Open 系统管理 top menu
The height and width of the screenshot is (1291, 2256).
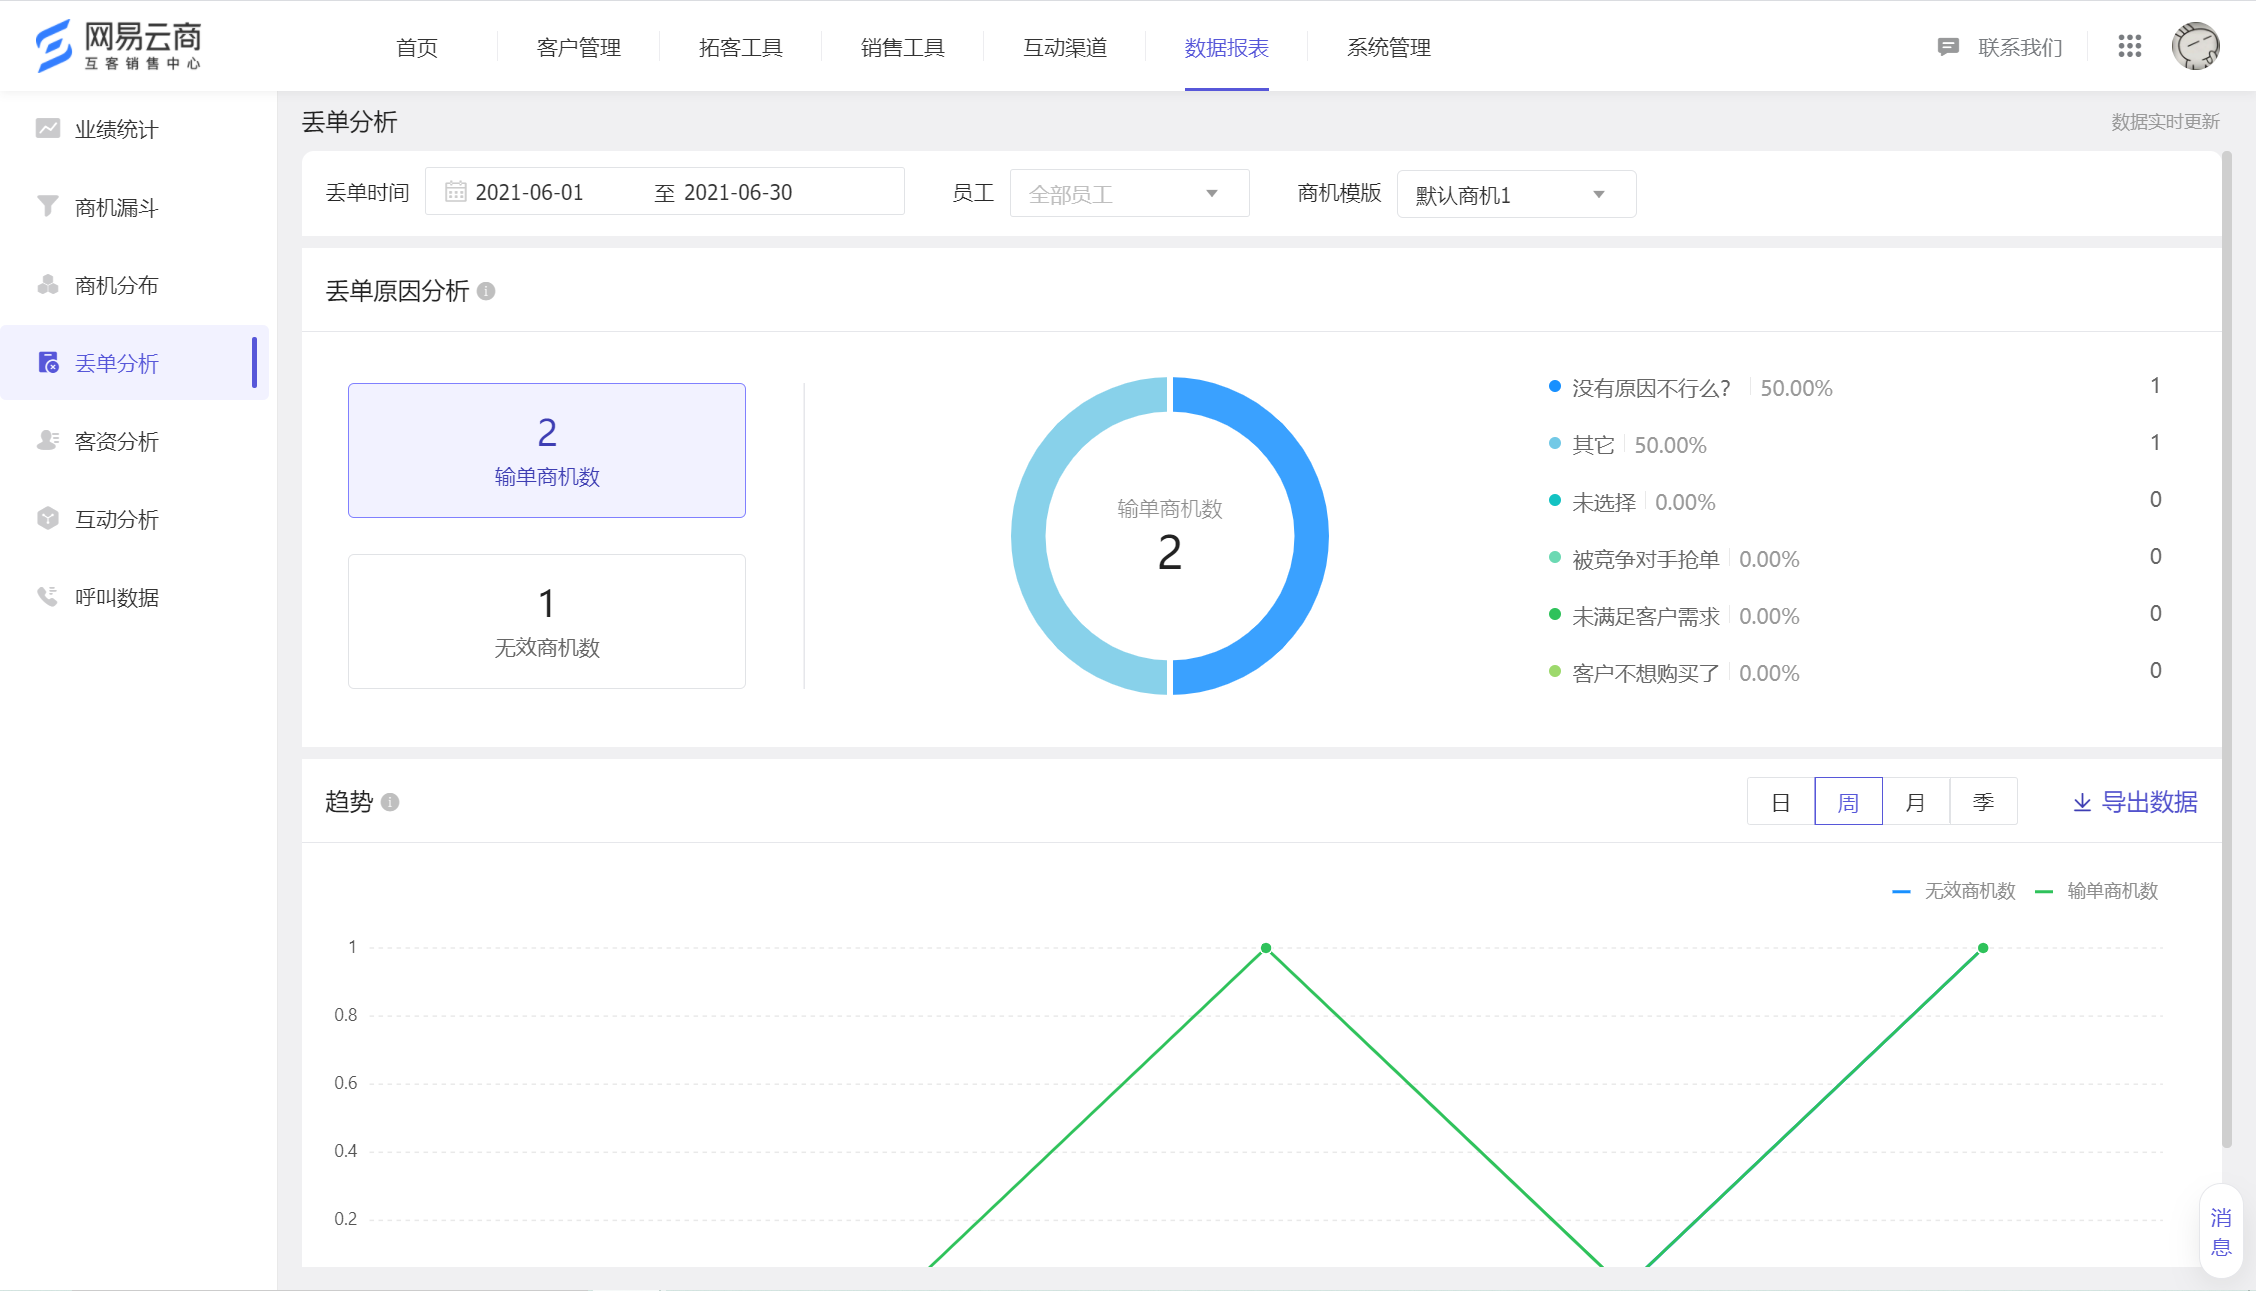1389,47
